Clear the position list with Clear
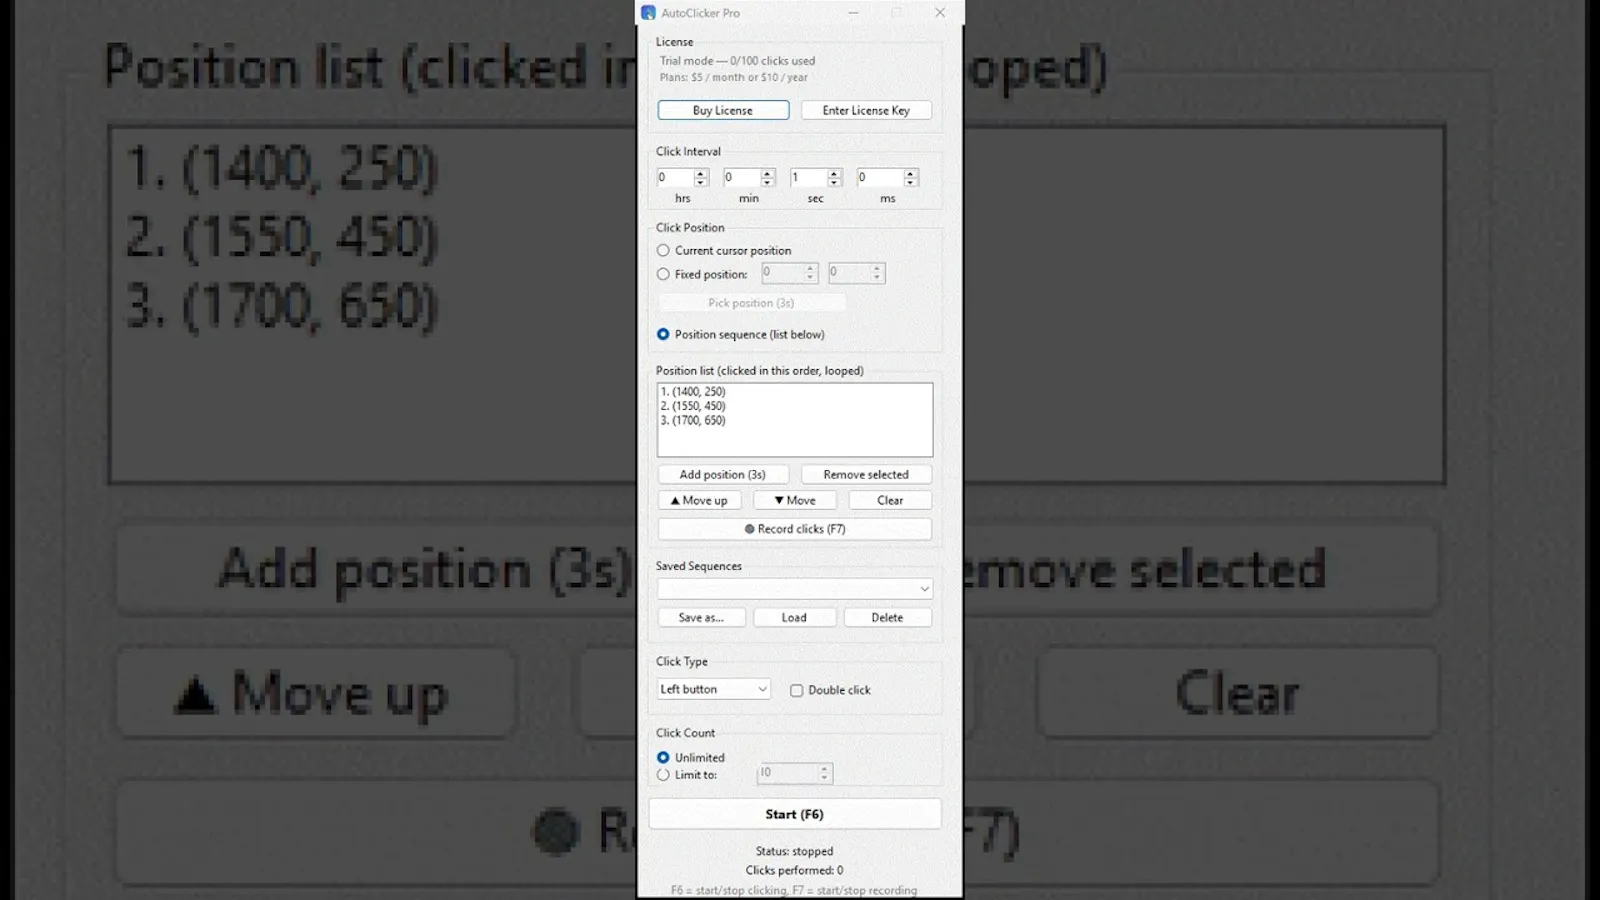Viewport: 1600px width, 900px height. click(x=890, y=500)
